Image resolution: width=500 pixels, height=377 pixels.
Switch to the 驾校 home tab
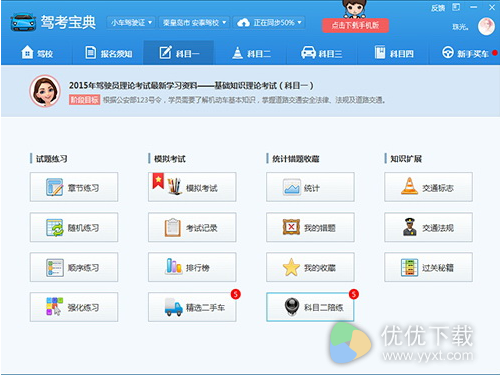coord(37,53)
